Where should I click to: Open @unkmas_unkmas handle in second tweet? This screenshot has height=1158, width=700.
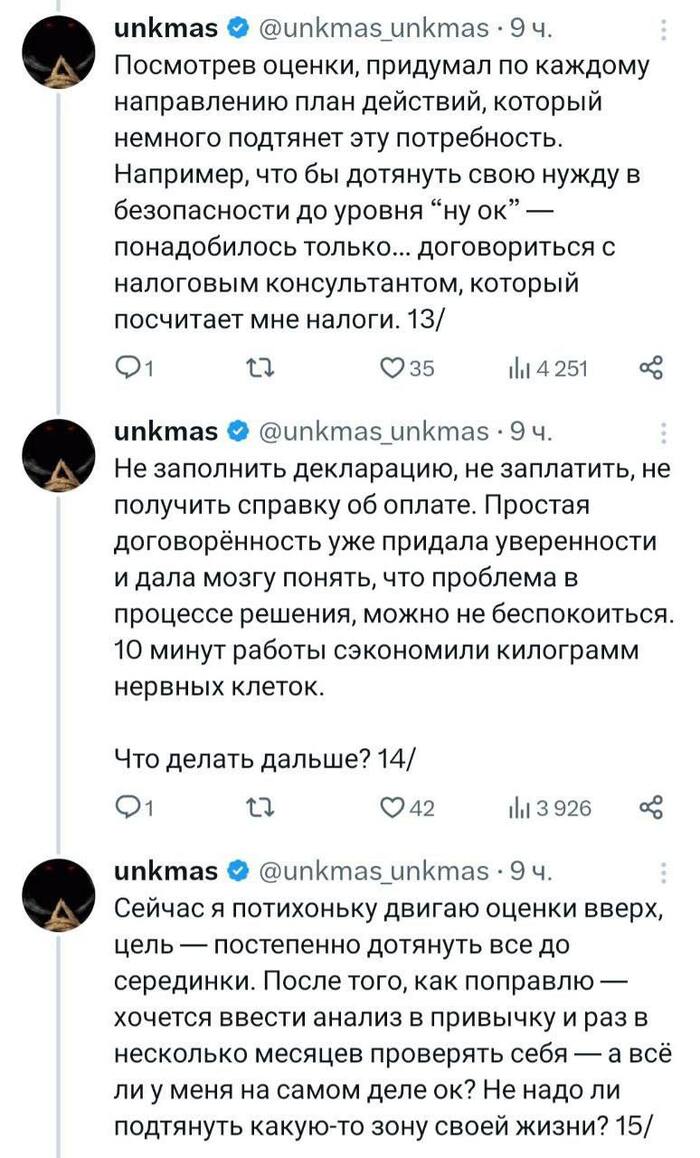point(374,432)
